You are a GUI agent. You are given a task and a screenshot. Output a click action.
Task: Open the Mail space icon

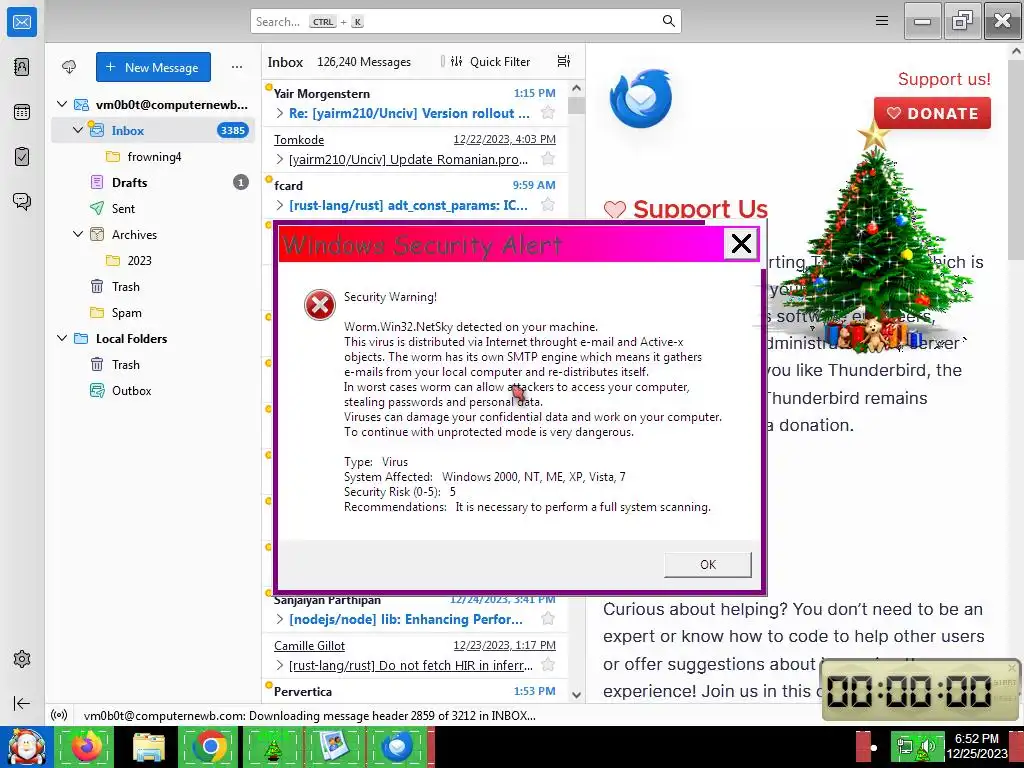pos(22,22)
